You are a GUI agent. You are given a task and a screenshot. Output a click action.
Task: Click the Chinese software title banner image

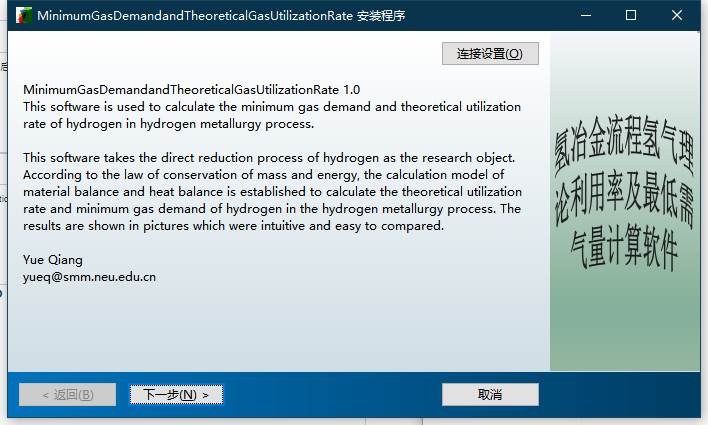click(x=625, y=202)
